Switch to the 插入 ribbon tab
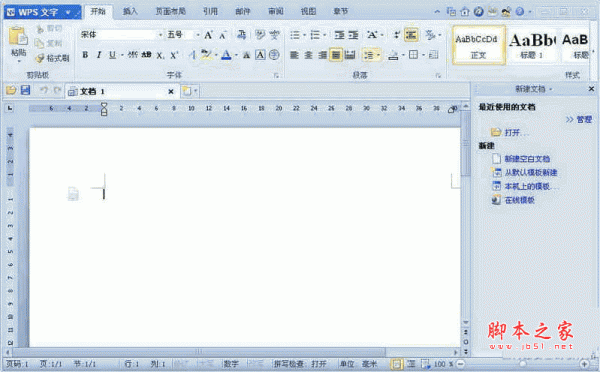 (x=130, y=11)
